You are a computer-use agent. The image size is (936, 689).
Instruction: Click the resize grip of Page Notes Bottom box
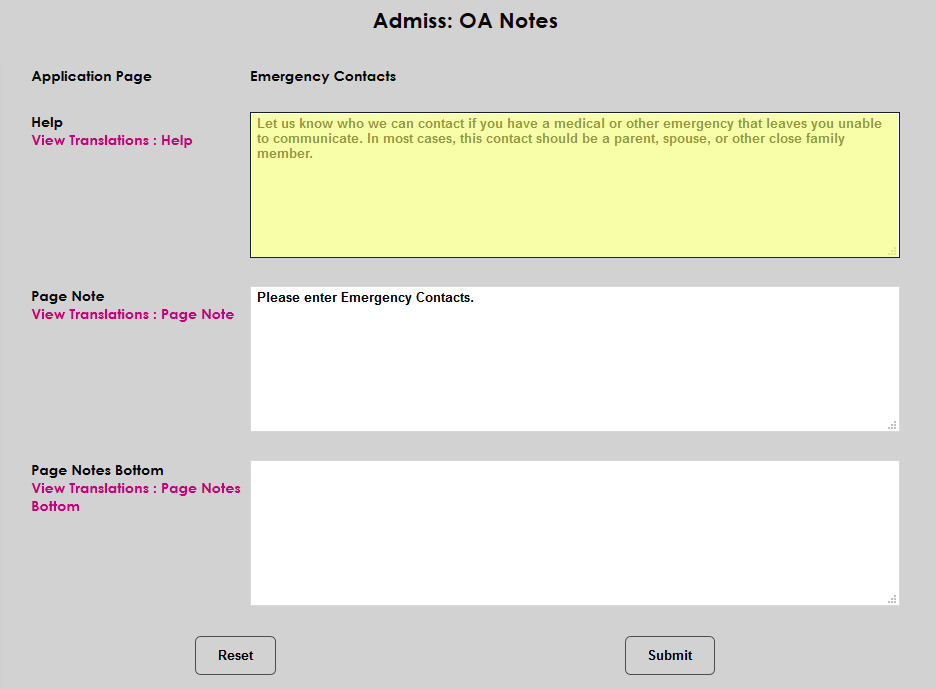point(892,598)
